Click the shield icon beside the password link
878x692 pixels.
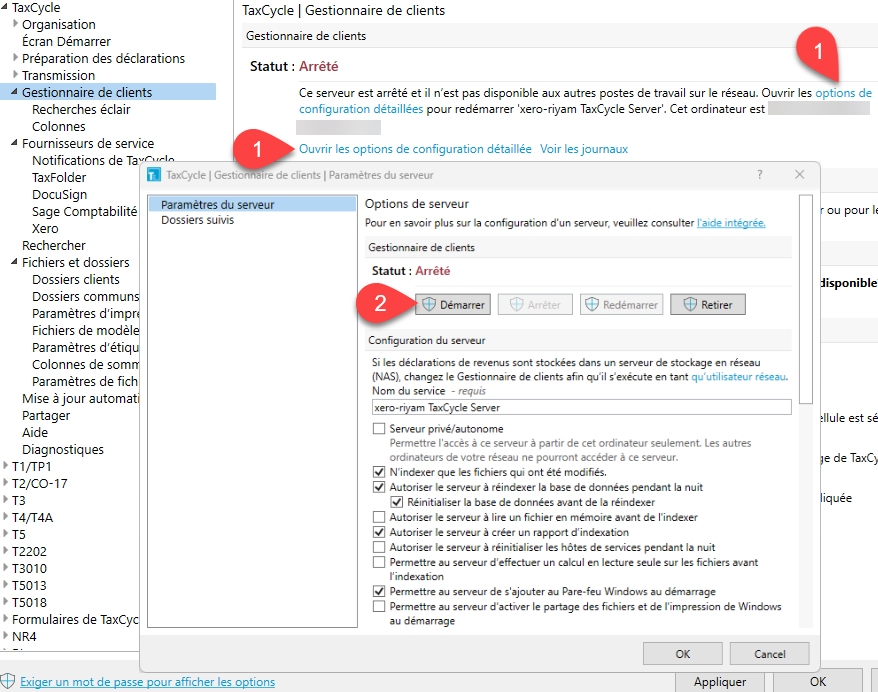(x=7, y=681)
